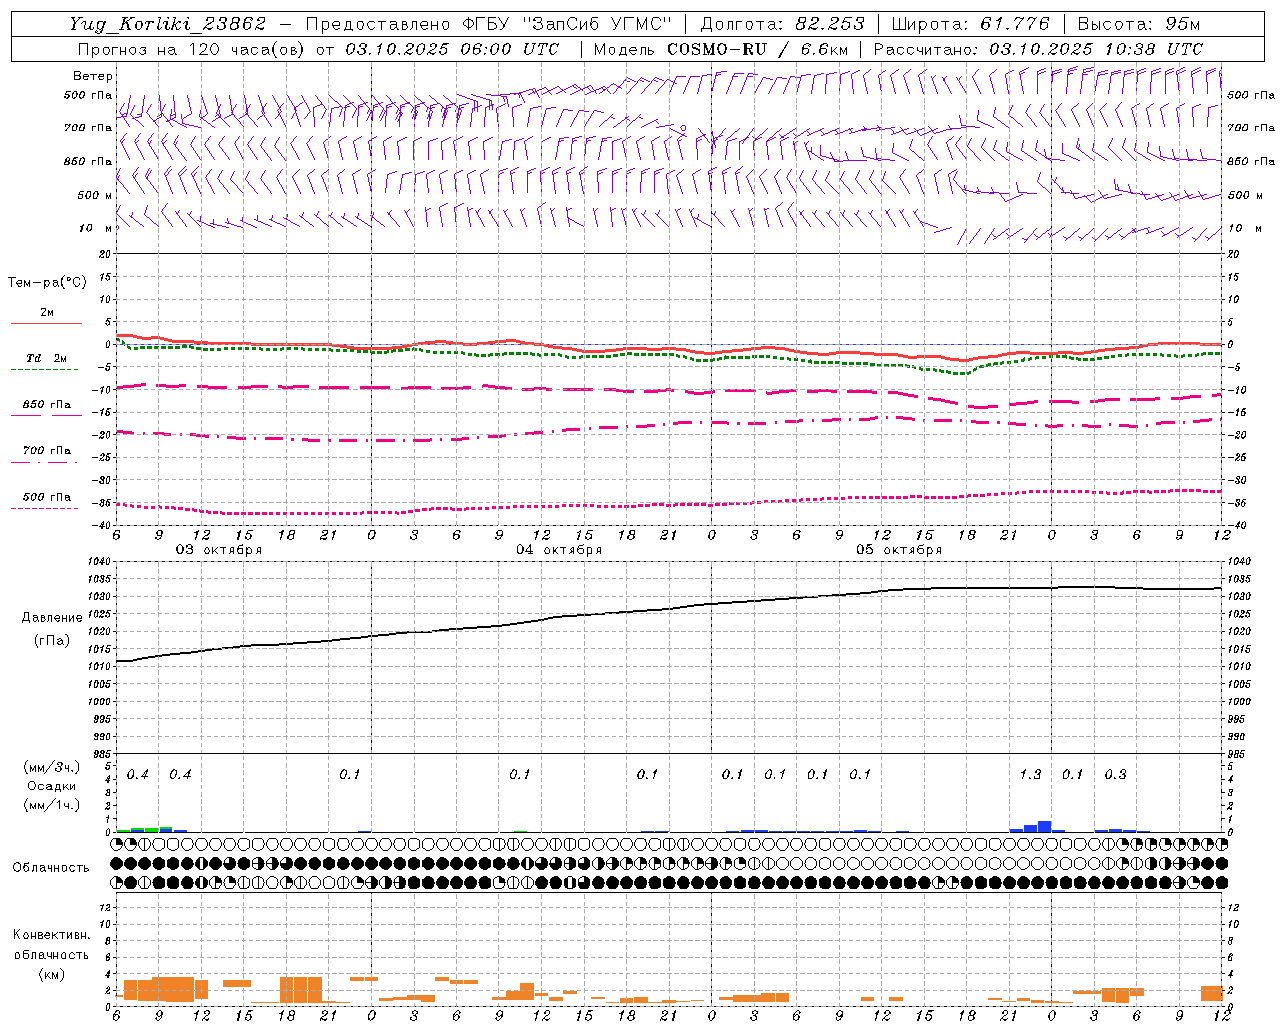Viewport: 1280px width, 1024px height.
Task: Click the tallest blue precipitation bar
Action: (x=1044, y=826)
